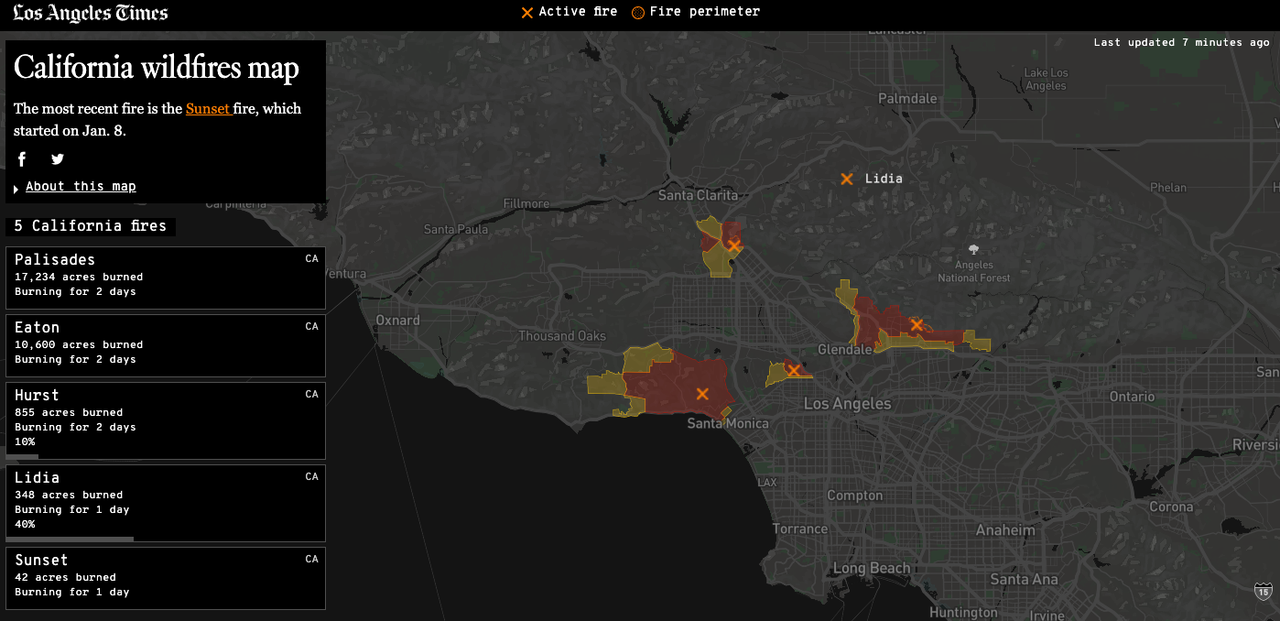Click the Fire perimeter legend item
Image resolution: width=1280 pixels, height=621 pixels.
tap(696, 12)
